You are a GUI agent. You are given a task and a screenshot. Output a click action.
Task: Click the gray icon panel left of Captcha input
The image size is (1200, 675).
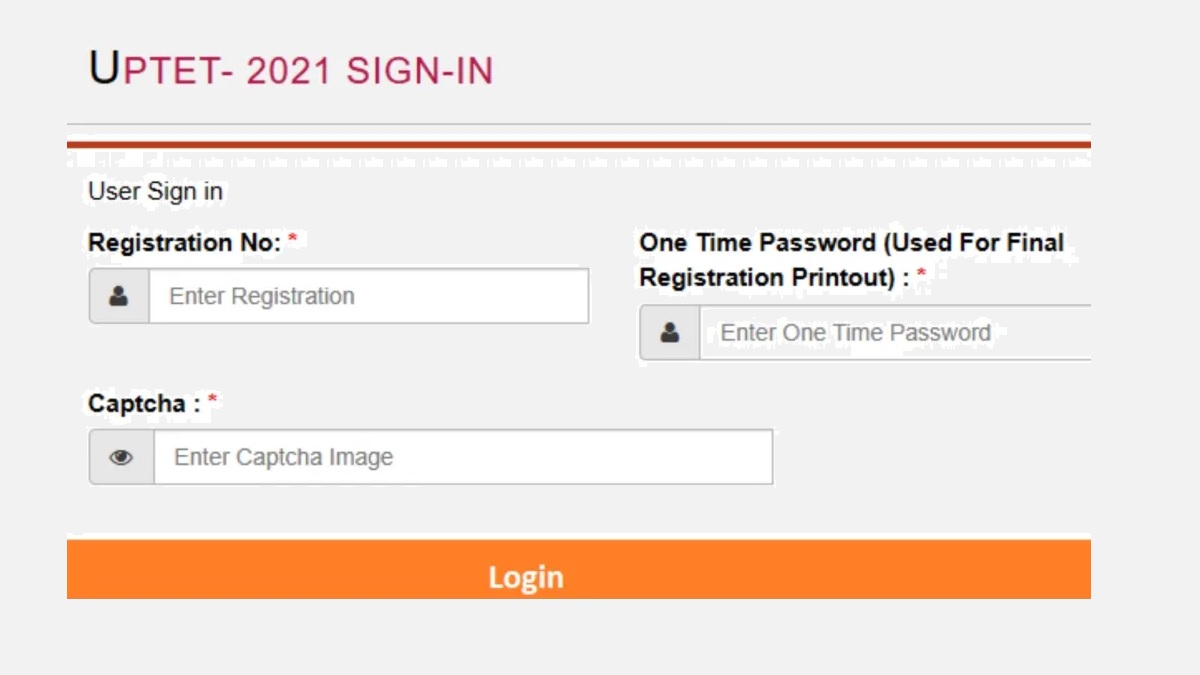tap(120, 457)
